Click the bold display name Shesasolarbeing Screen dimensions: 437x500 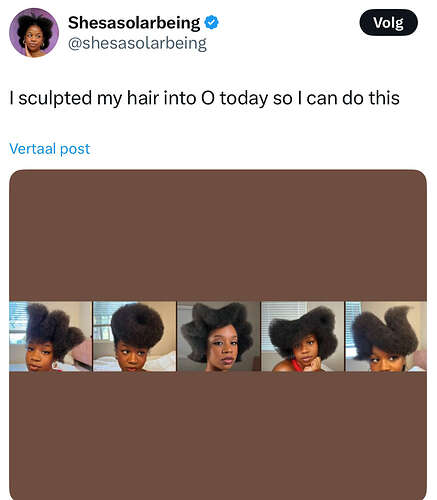click(134, 23)
